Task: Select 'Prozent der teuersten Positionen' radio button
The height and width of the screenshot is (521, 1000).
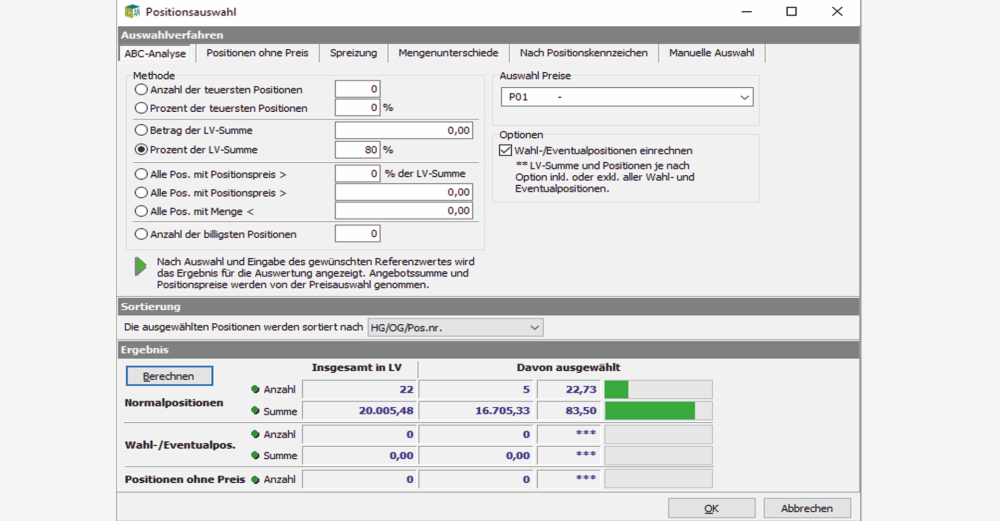Action: click(141, 108)
